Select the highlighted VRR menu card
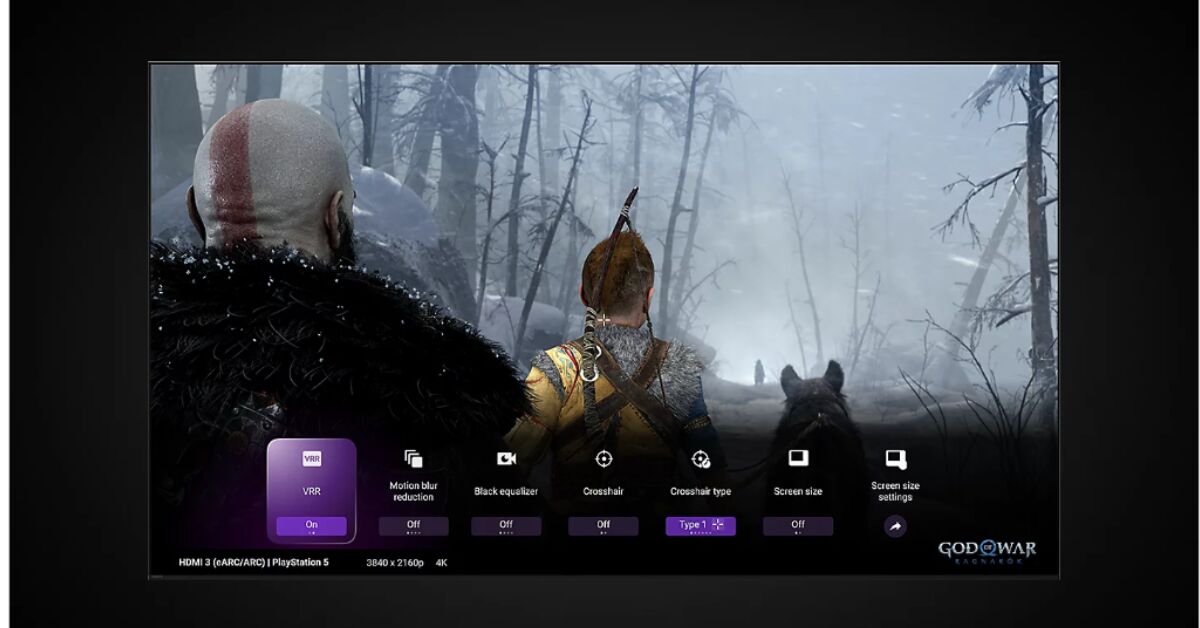 (x=313, y=488)
